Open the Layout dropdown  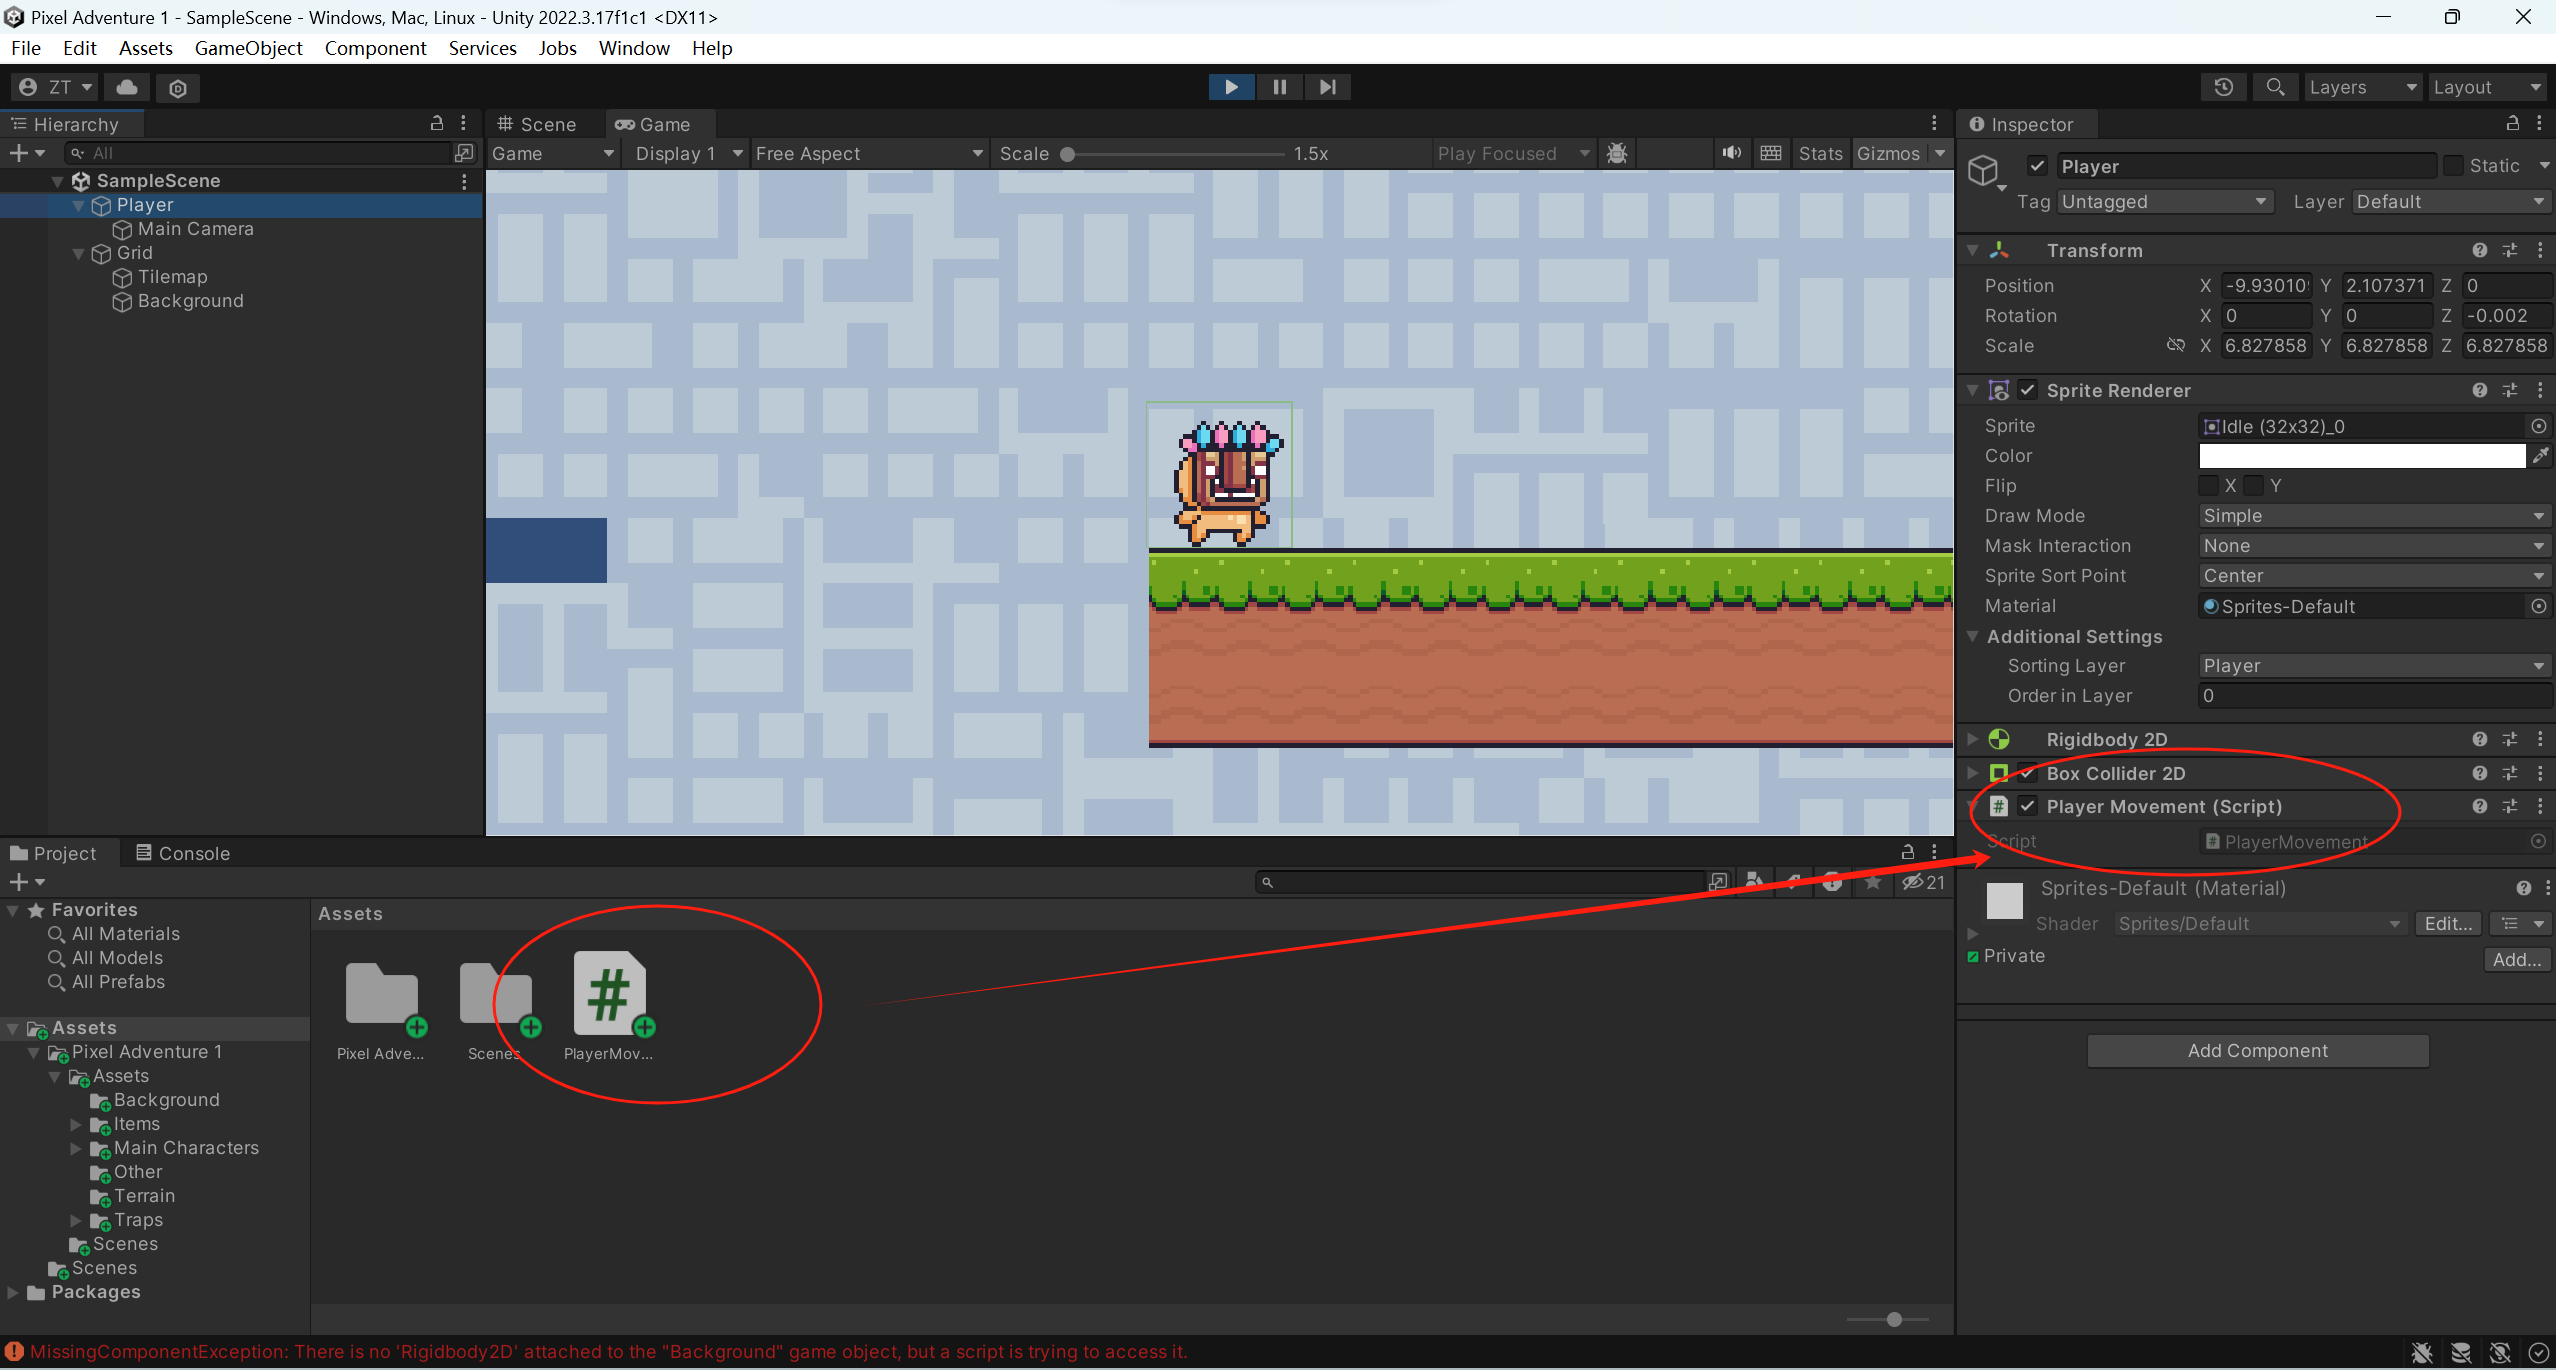[2487, 87]
